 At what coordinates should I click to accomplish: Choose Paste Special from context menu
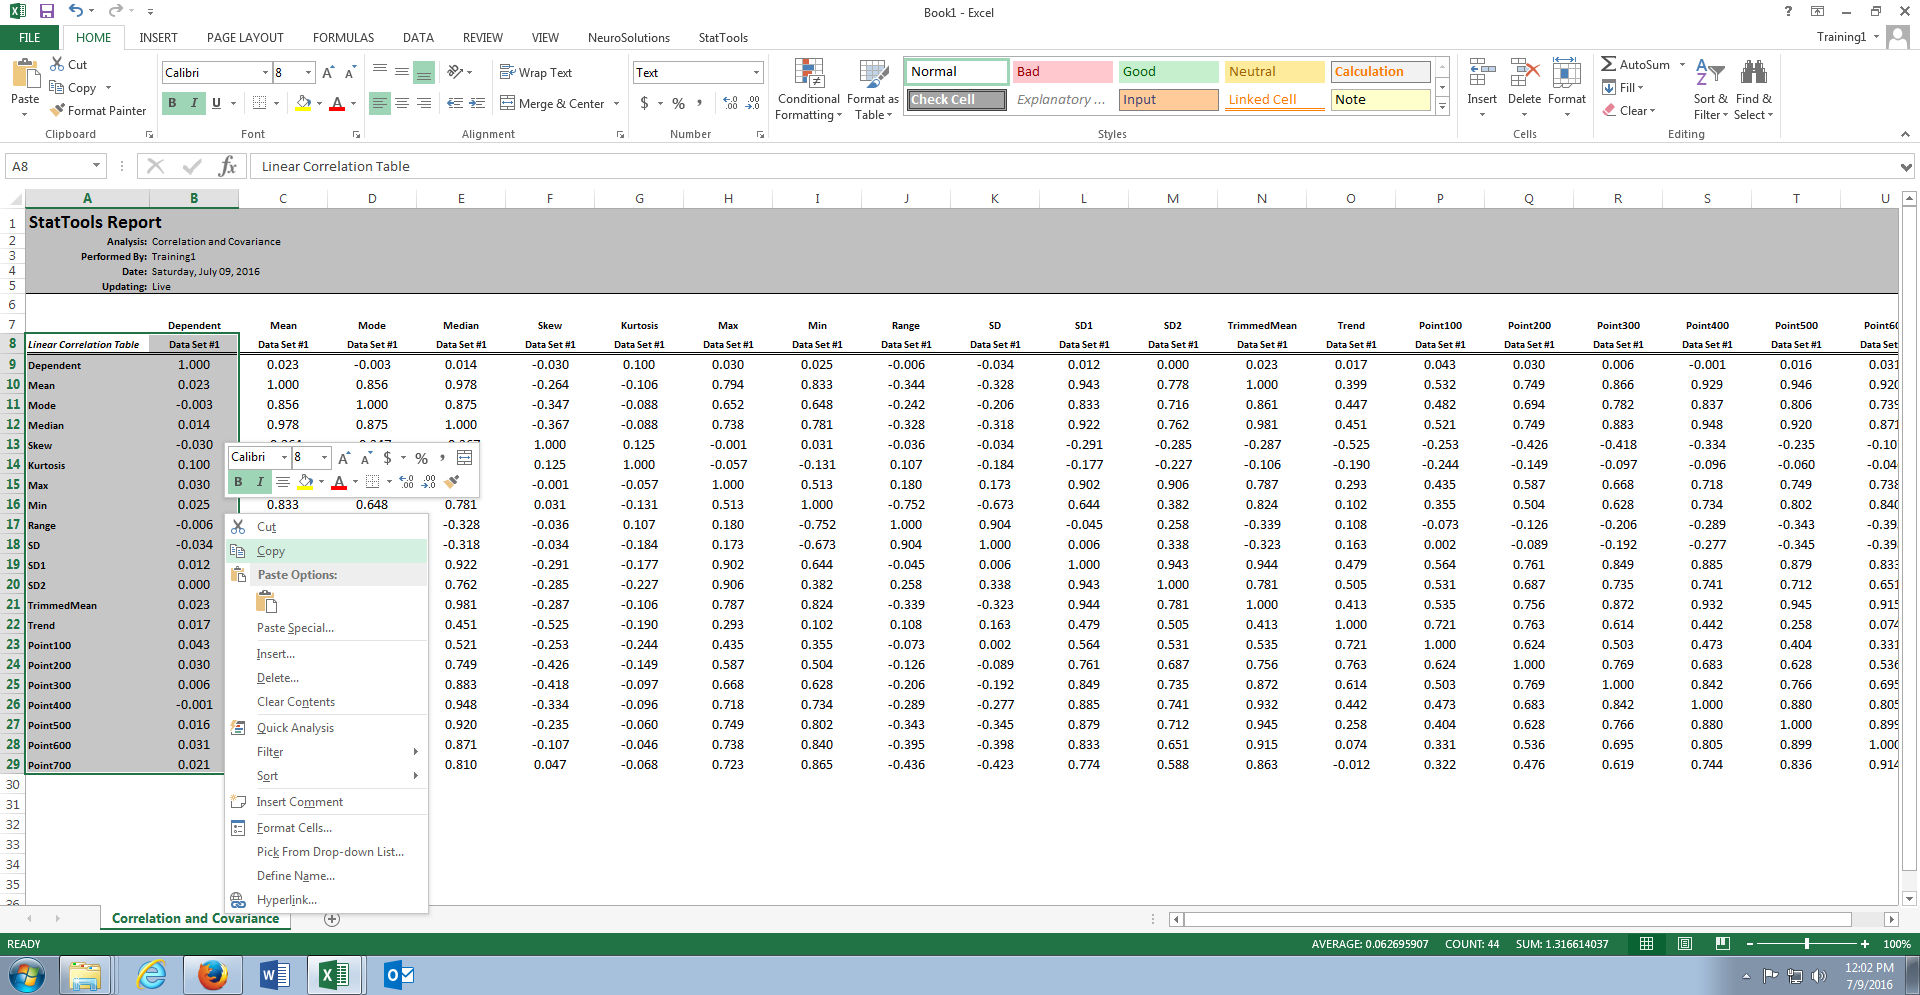click(x=327, y=628)
